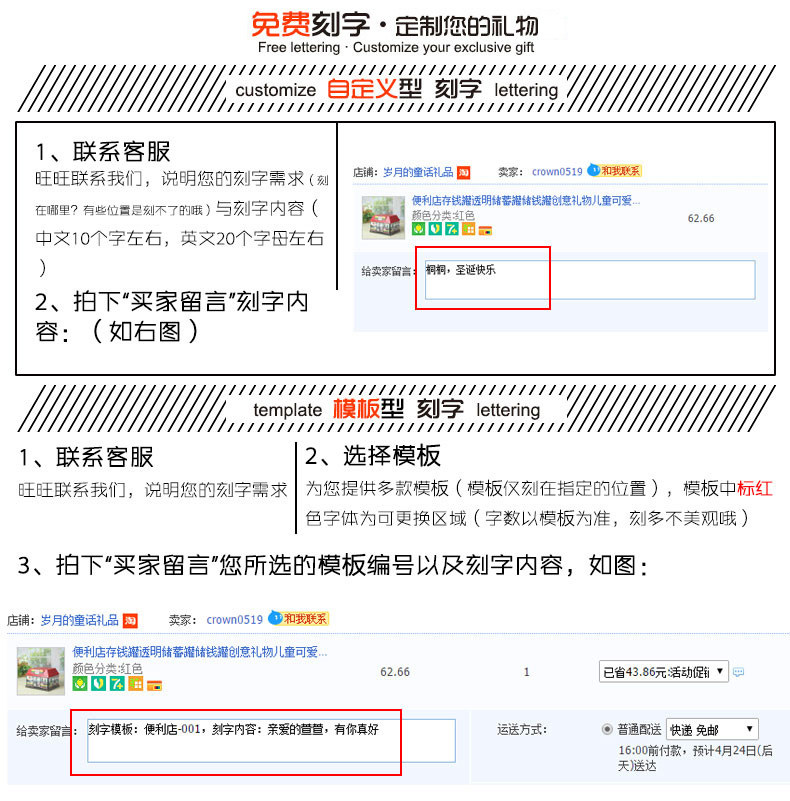The width and height of the screenshot is (790, 801).
Task: Open the 已省43.86元:活动促销 promotion dropdown
Action: click(x=663, y=671)
